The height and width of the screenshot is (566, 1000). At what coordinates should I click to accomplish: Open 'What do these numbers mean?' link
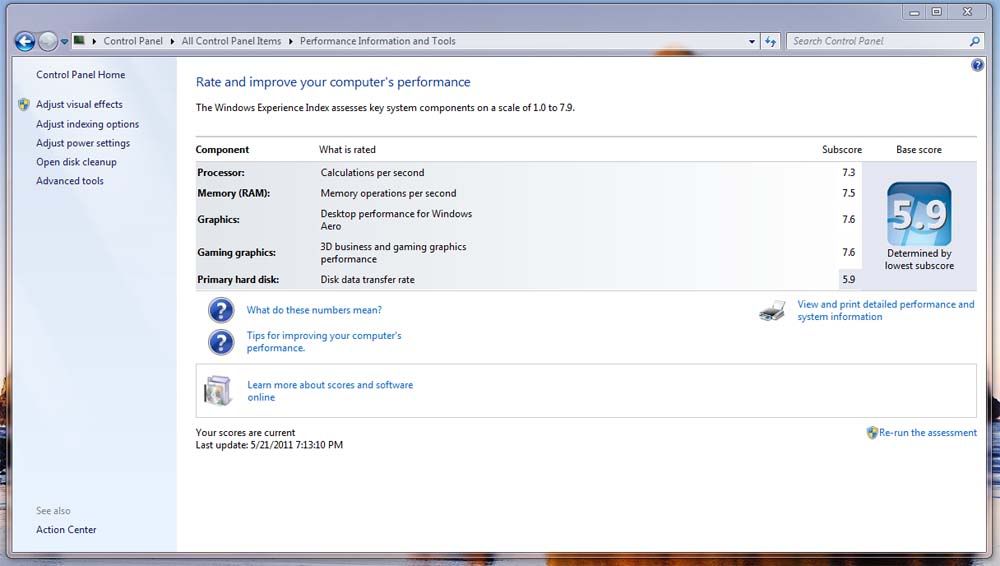pyautogui.click(x=314, y=310)
